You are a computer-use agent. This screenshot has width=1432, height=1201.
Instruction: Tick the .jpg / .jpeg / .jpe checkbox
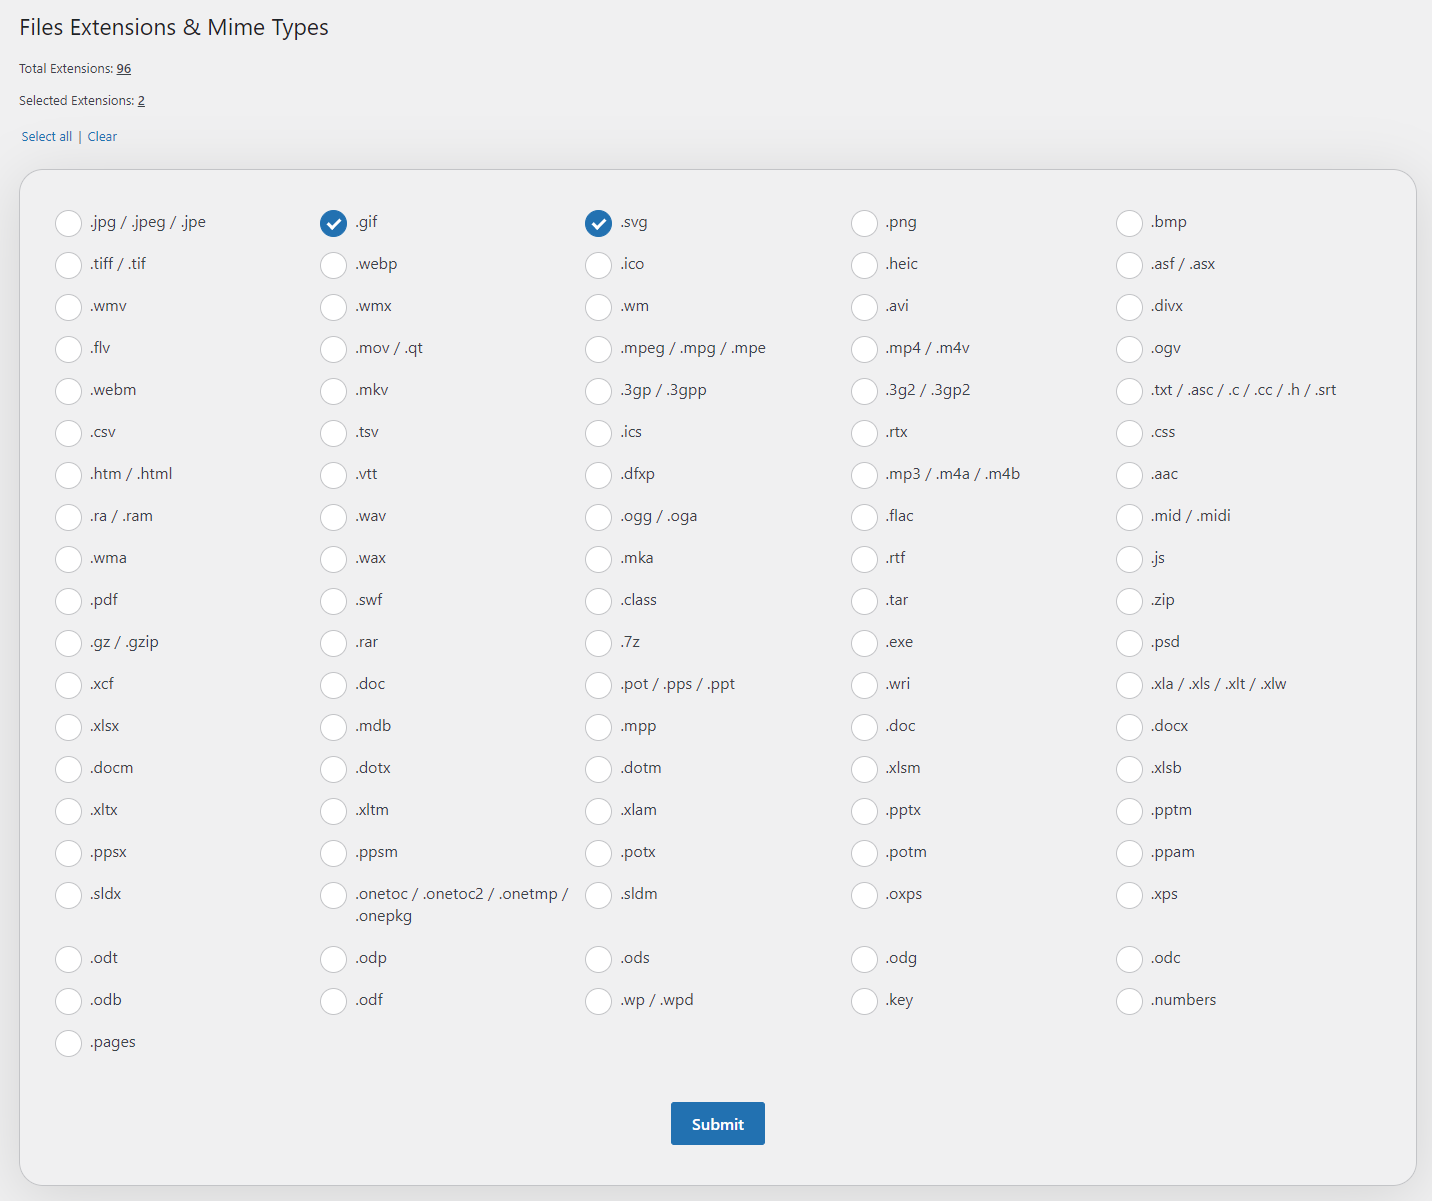point(68,223)
